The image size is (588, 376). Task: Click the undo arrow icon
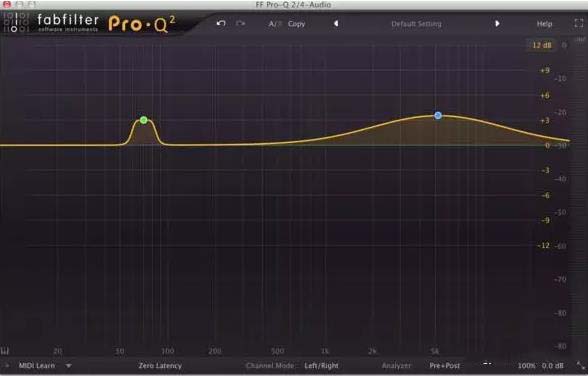pyautogui.click(x=221, y=24)
